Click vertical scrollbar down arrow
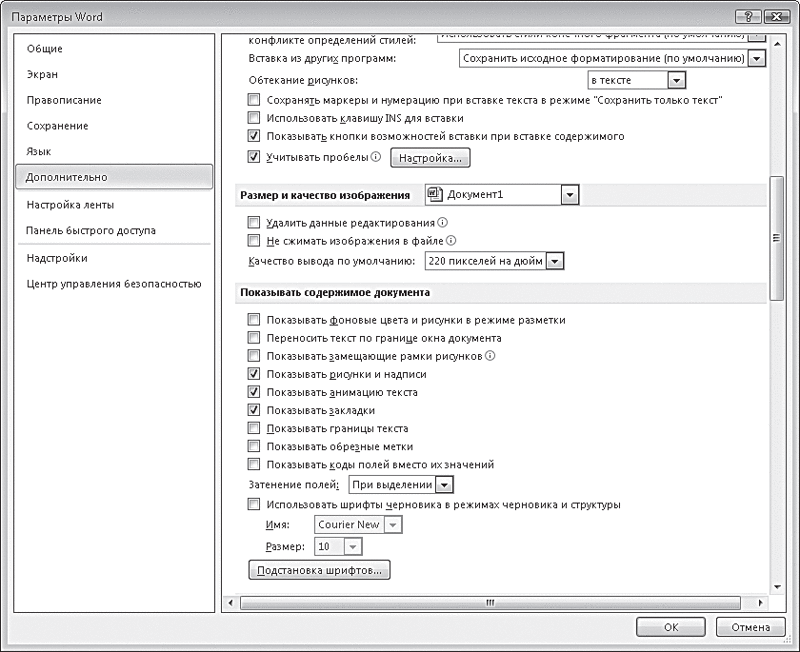Screen dimensions: 800x652 tap(777, 587)
